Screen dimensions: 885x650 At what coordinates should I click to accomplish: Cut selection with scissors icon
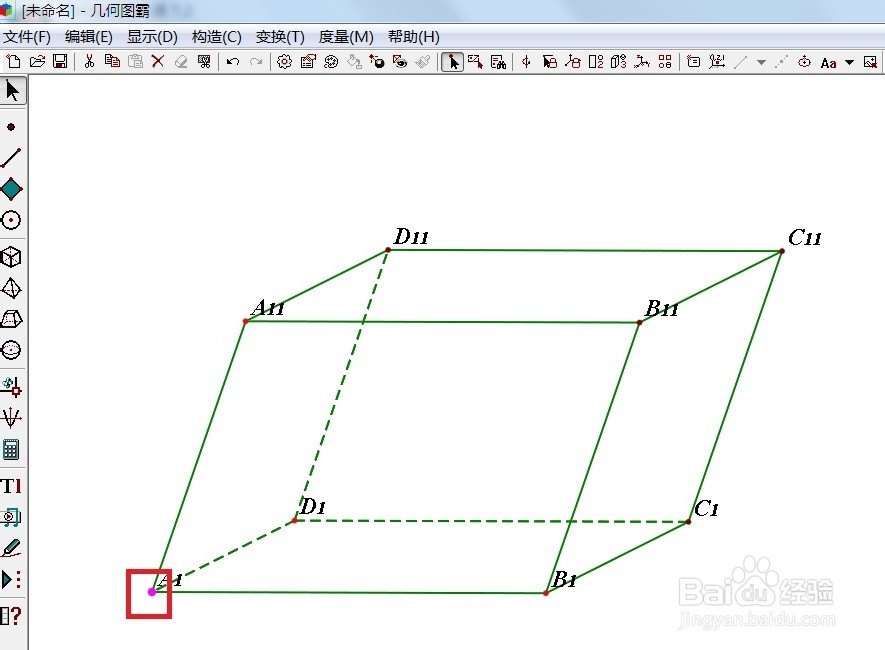[89, 61]
